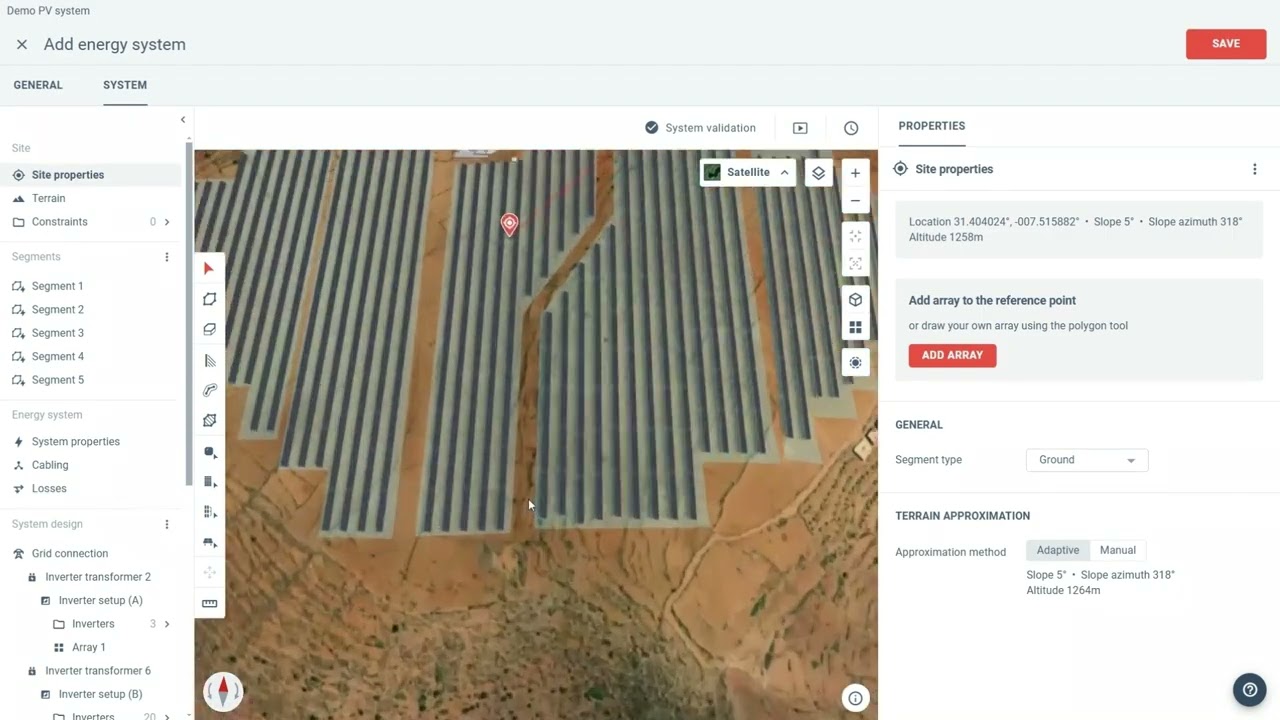Open the map layers icon

coord(818,172)
